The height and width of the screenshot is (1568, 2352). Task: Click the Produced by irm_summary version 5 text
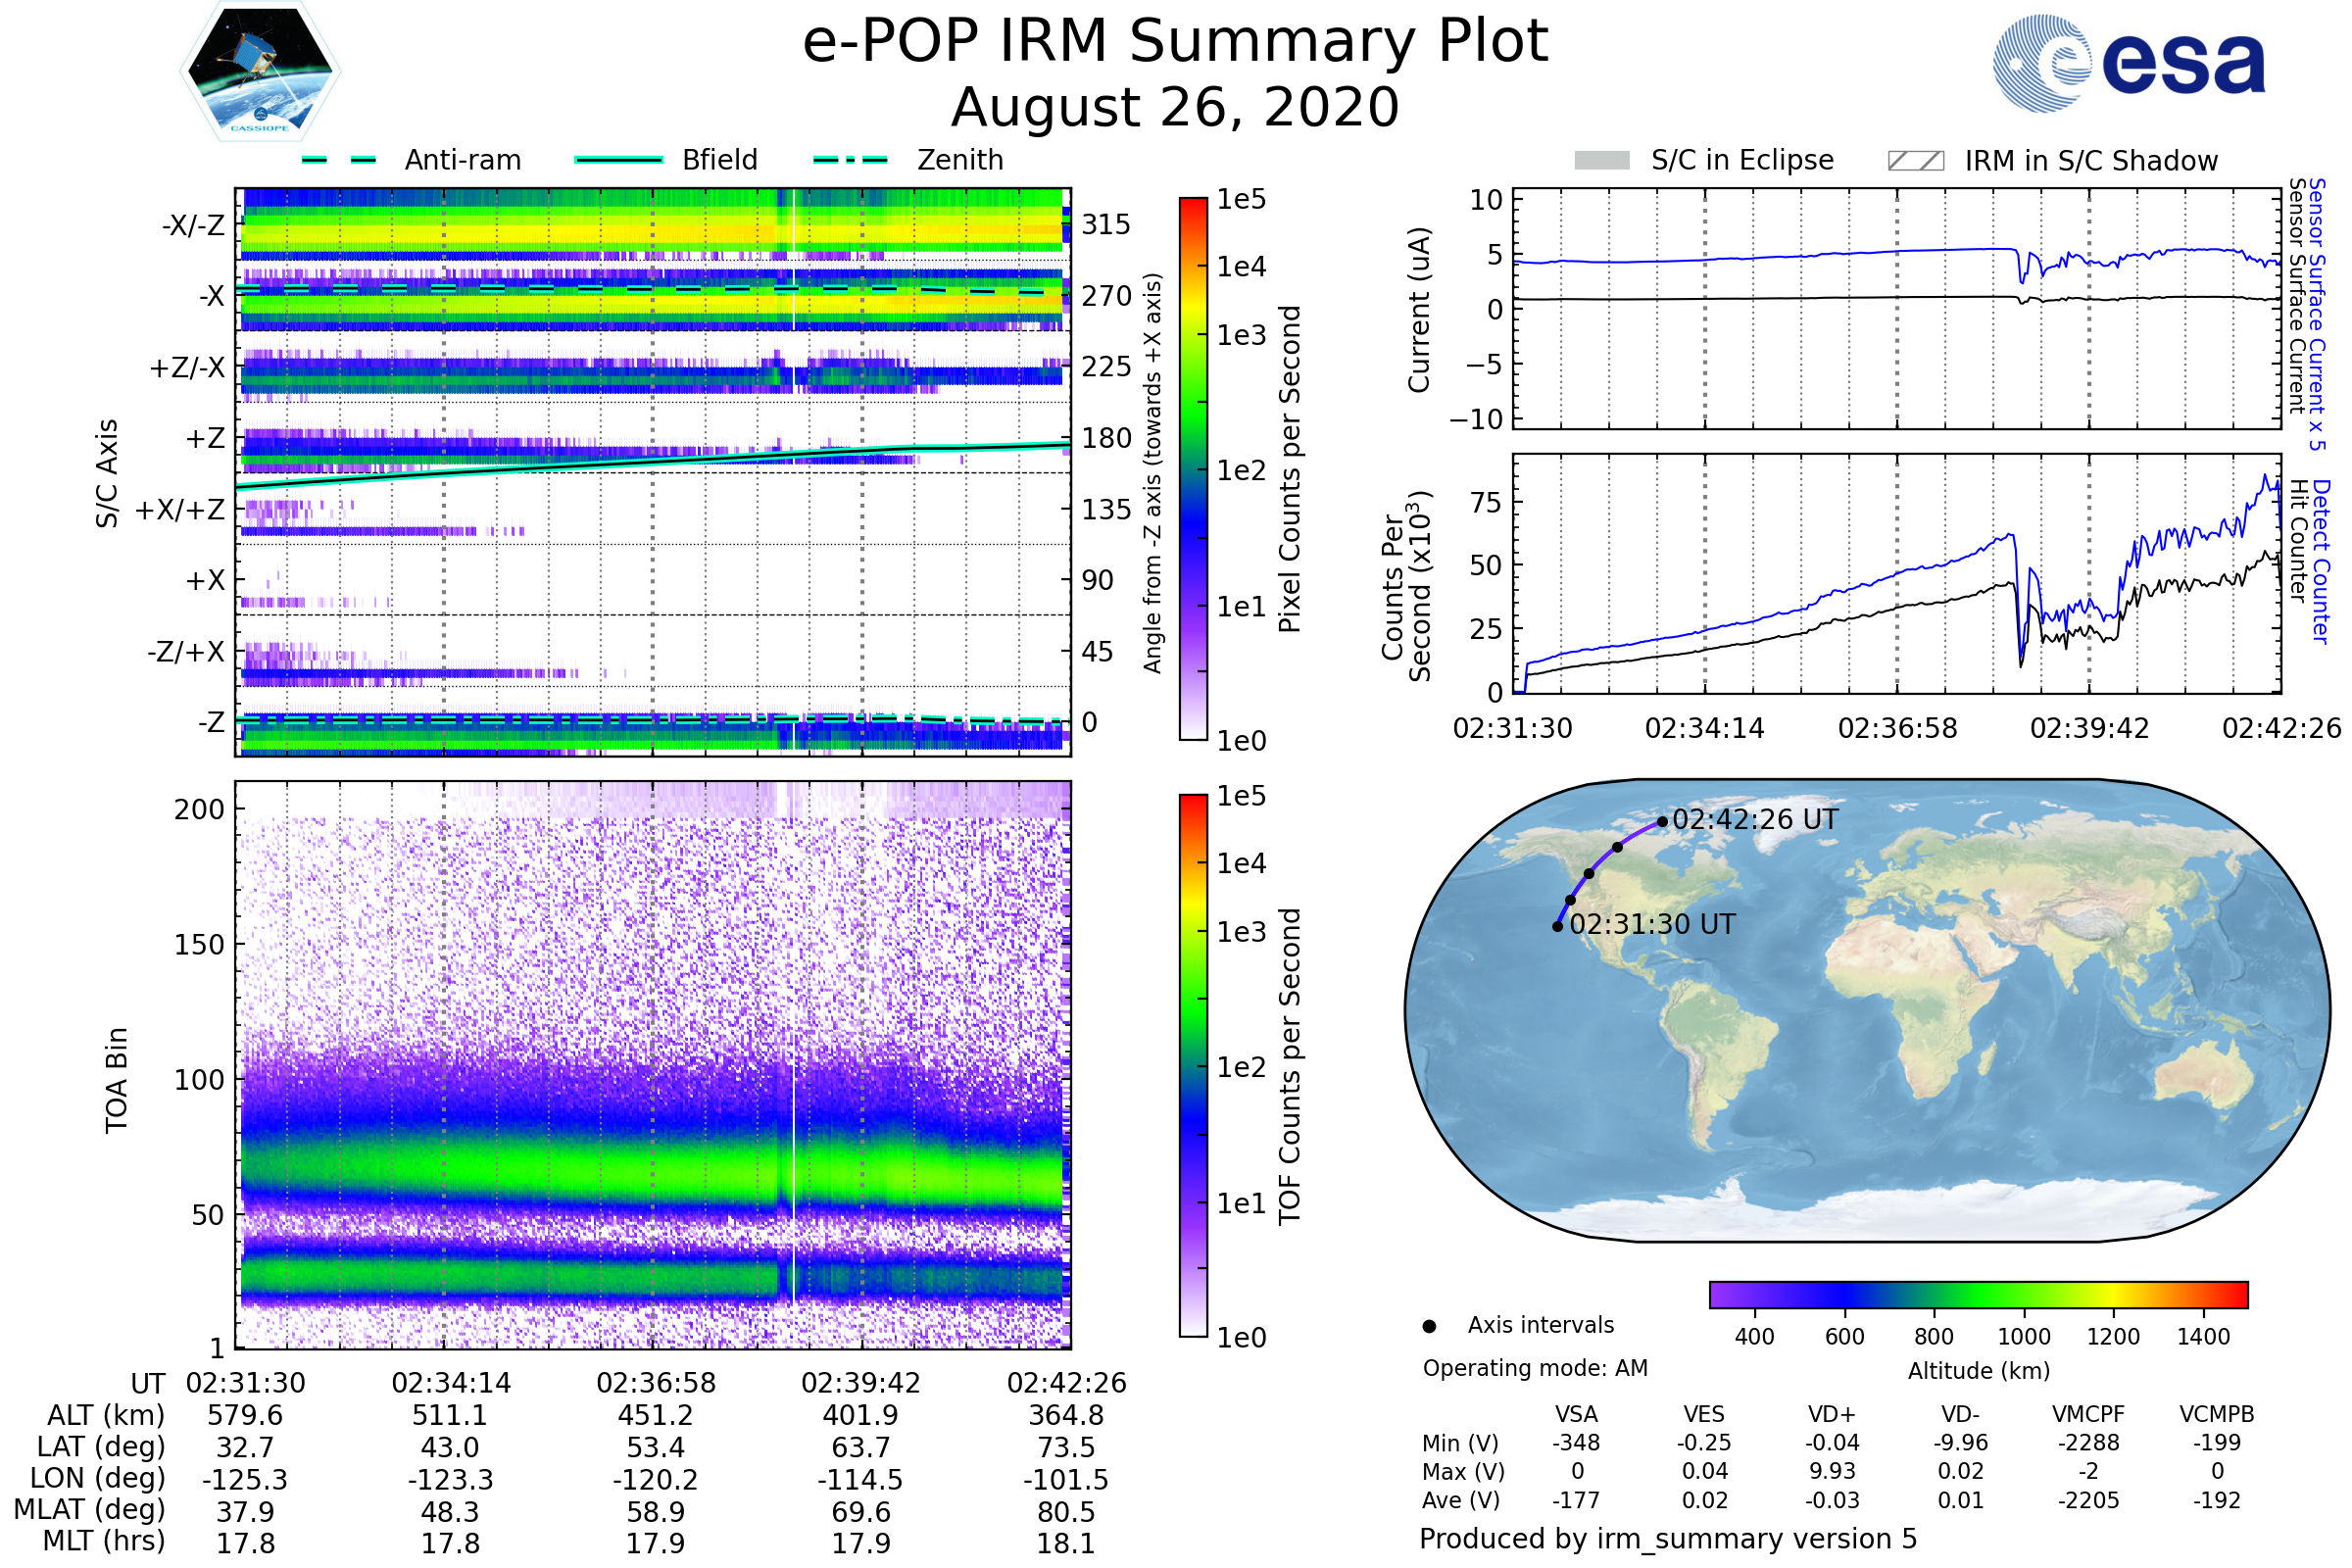pos(1667,1539)
